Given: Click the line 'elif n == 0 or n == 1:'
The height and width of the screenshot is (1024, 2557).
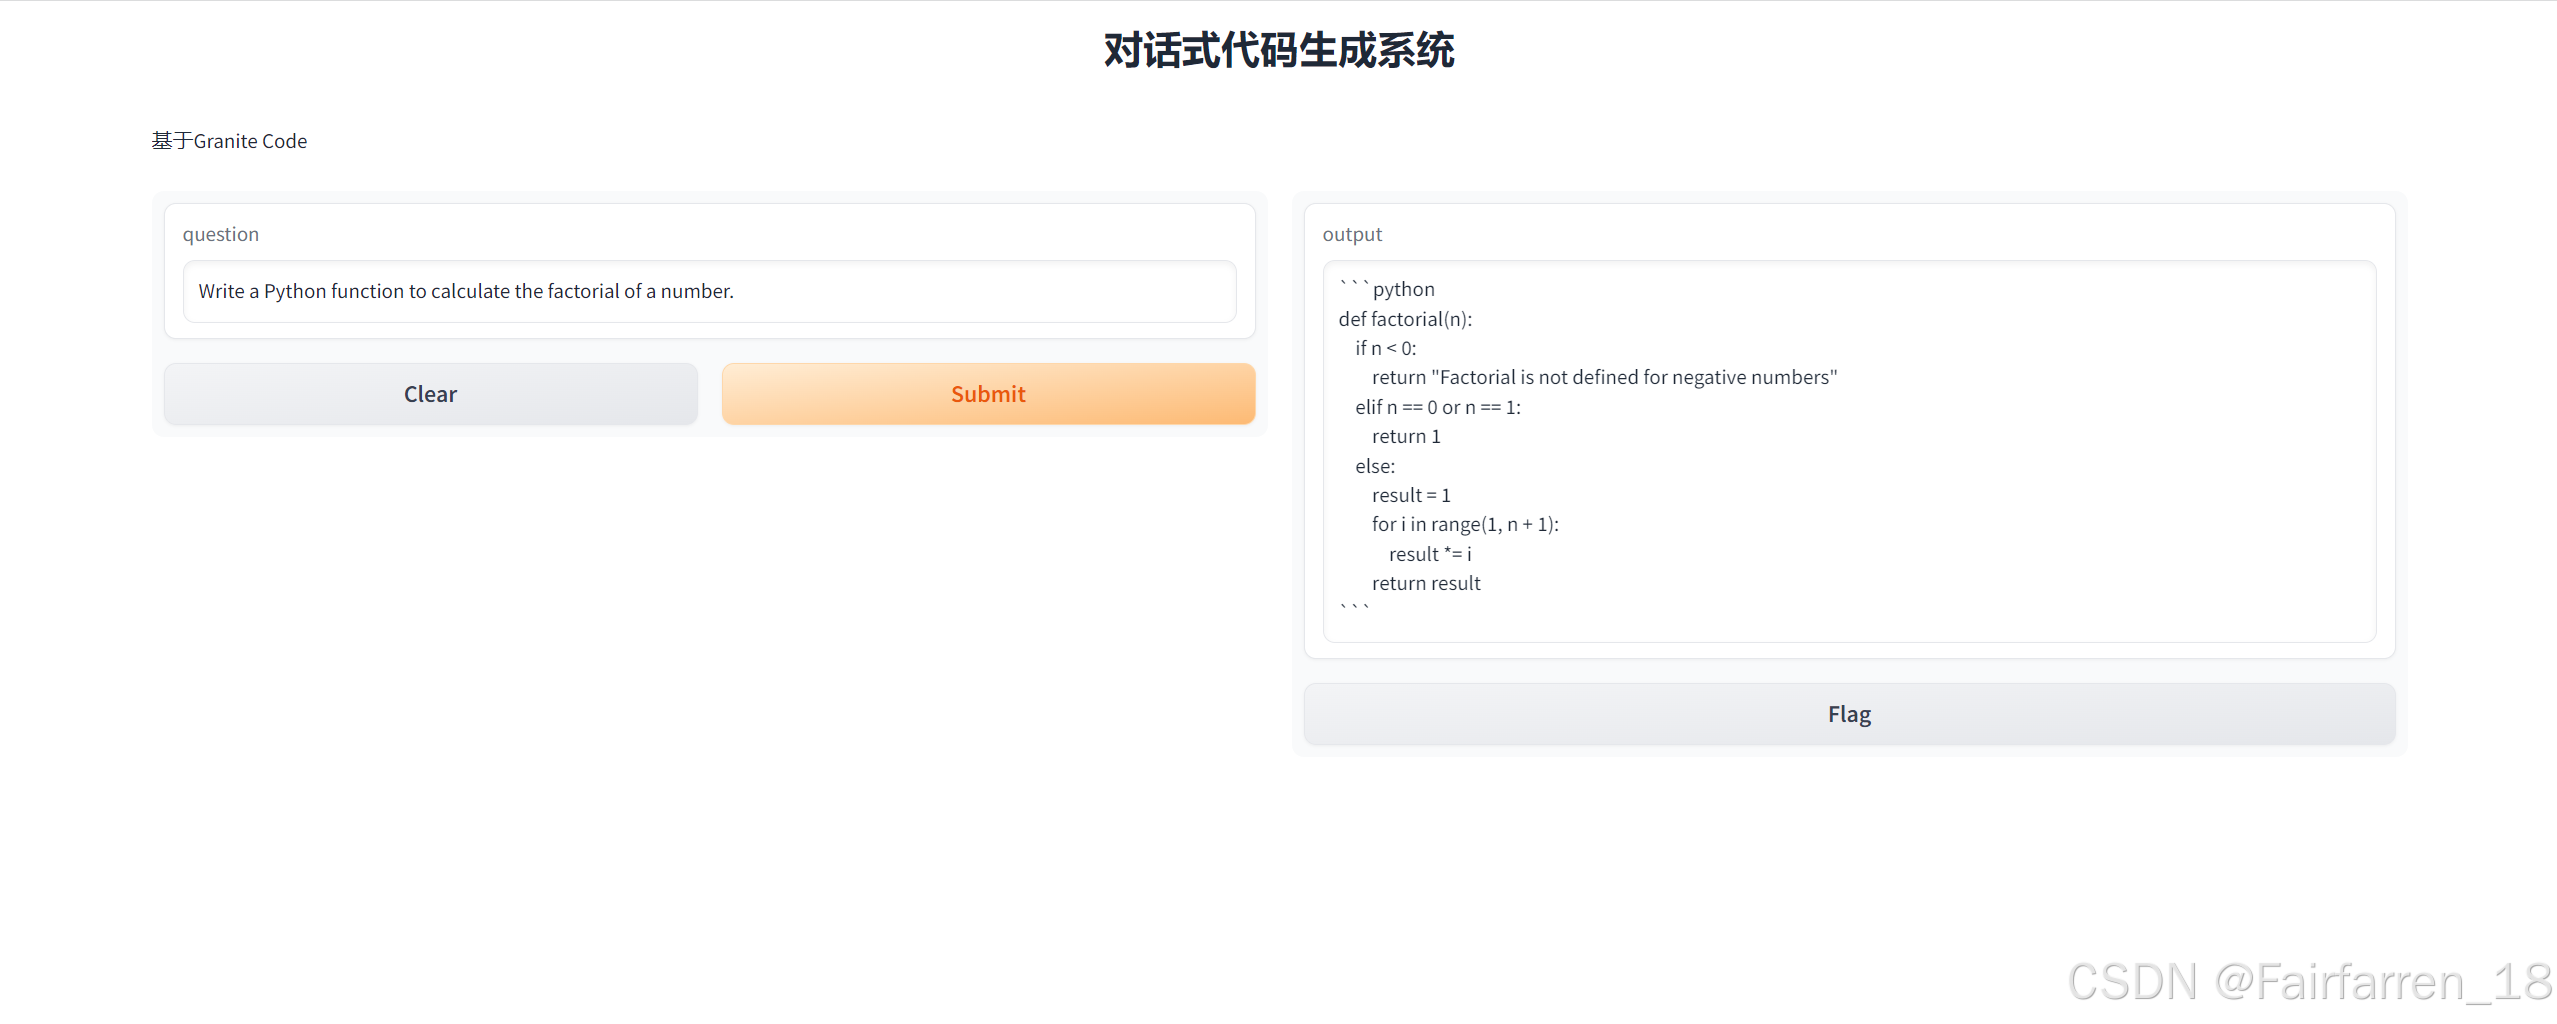Looking at the screenshot, I should pos(1438,407).
